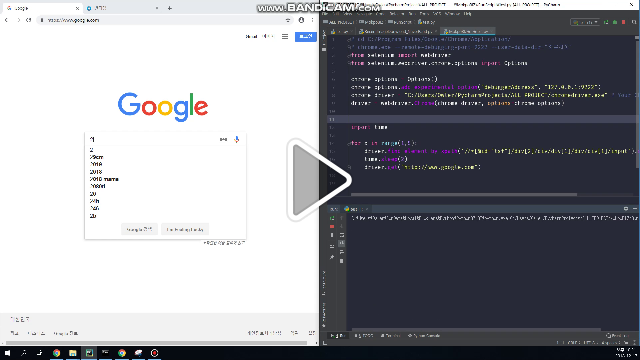The image size is (640, 360).
Task: Click the Chrome address bar URL
Action: tap(73, 20)
